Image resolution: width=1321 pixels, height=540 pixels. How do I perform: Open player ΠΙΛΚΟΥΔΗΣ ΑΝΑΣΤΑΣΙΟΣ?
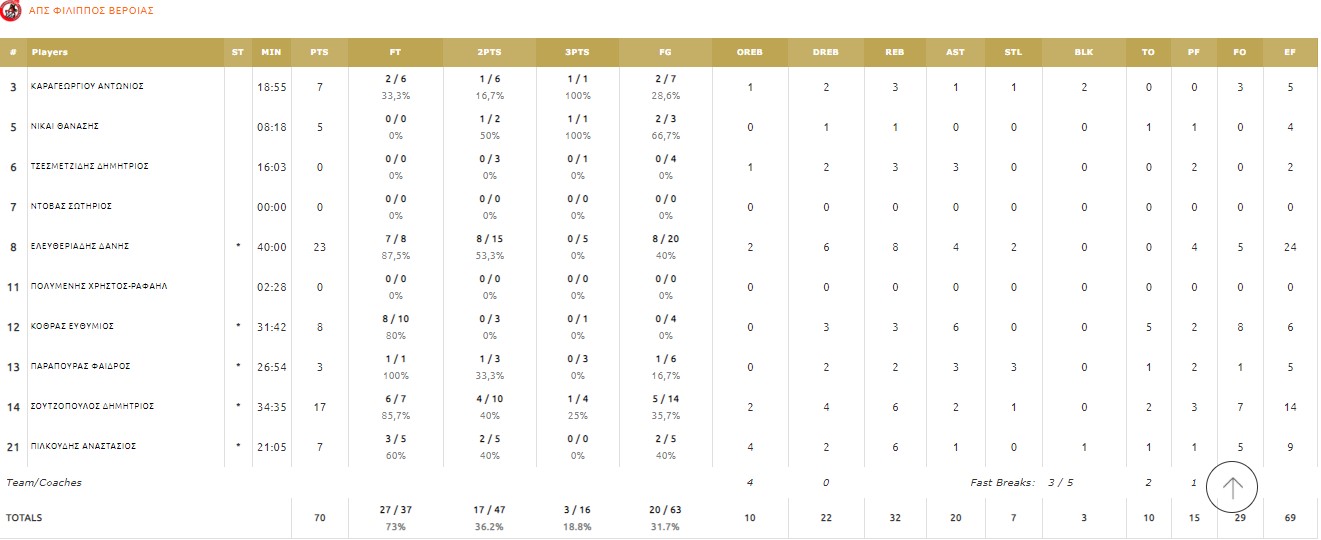pos(83,446)
